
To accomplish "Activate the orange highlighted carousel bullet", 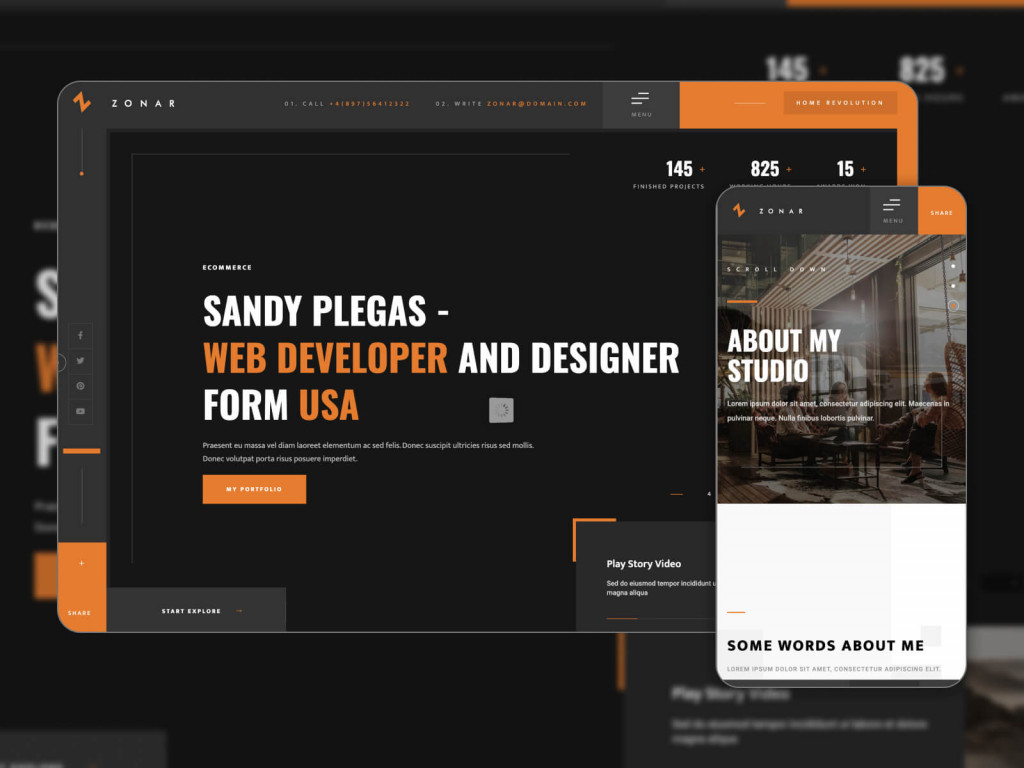I will [x=953, y=306].
